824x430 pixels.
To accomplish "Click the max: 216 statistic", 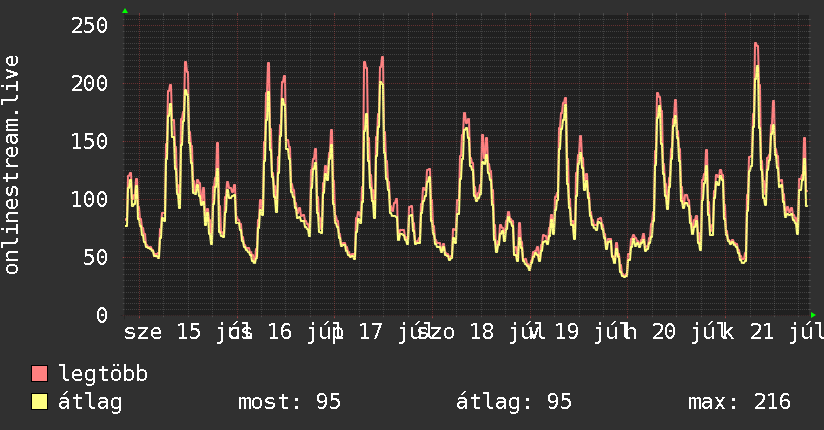I will tap(739, 402).
